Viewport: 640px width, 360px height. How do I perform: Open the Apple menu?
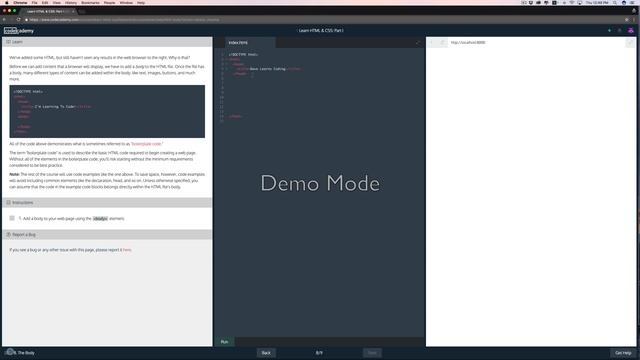point(7,3)
